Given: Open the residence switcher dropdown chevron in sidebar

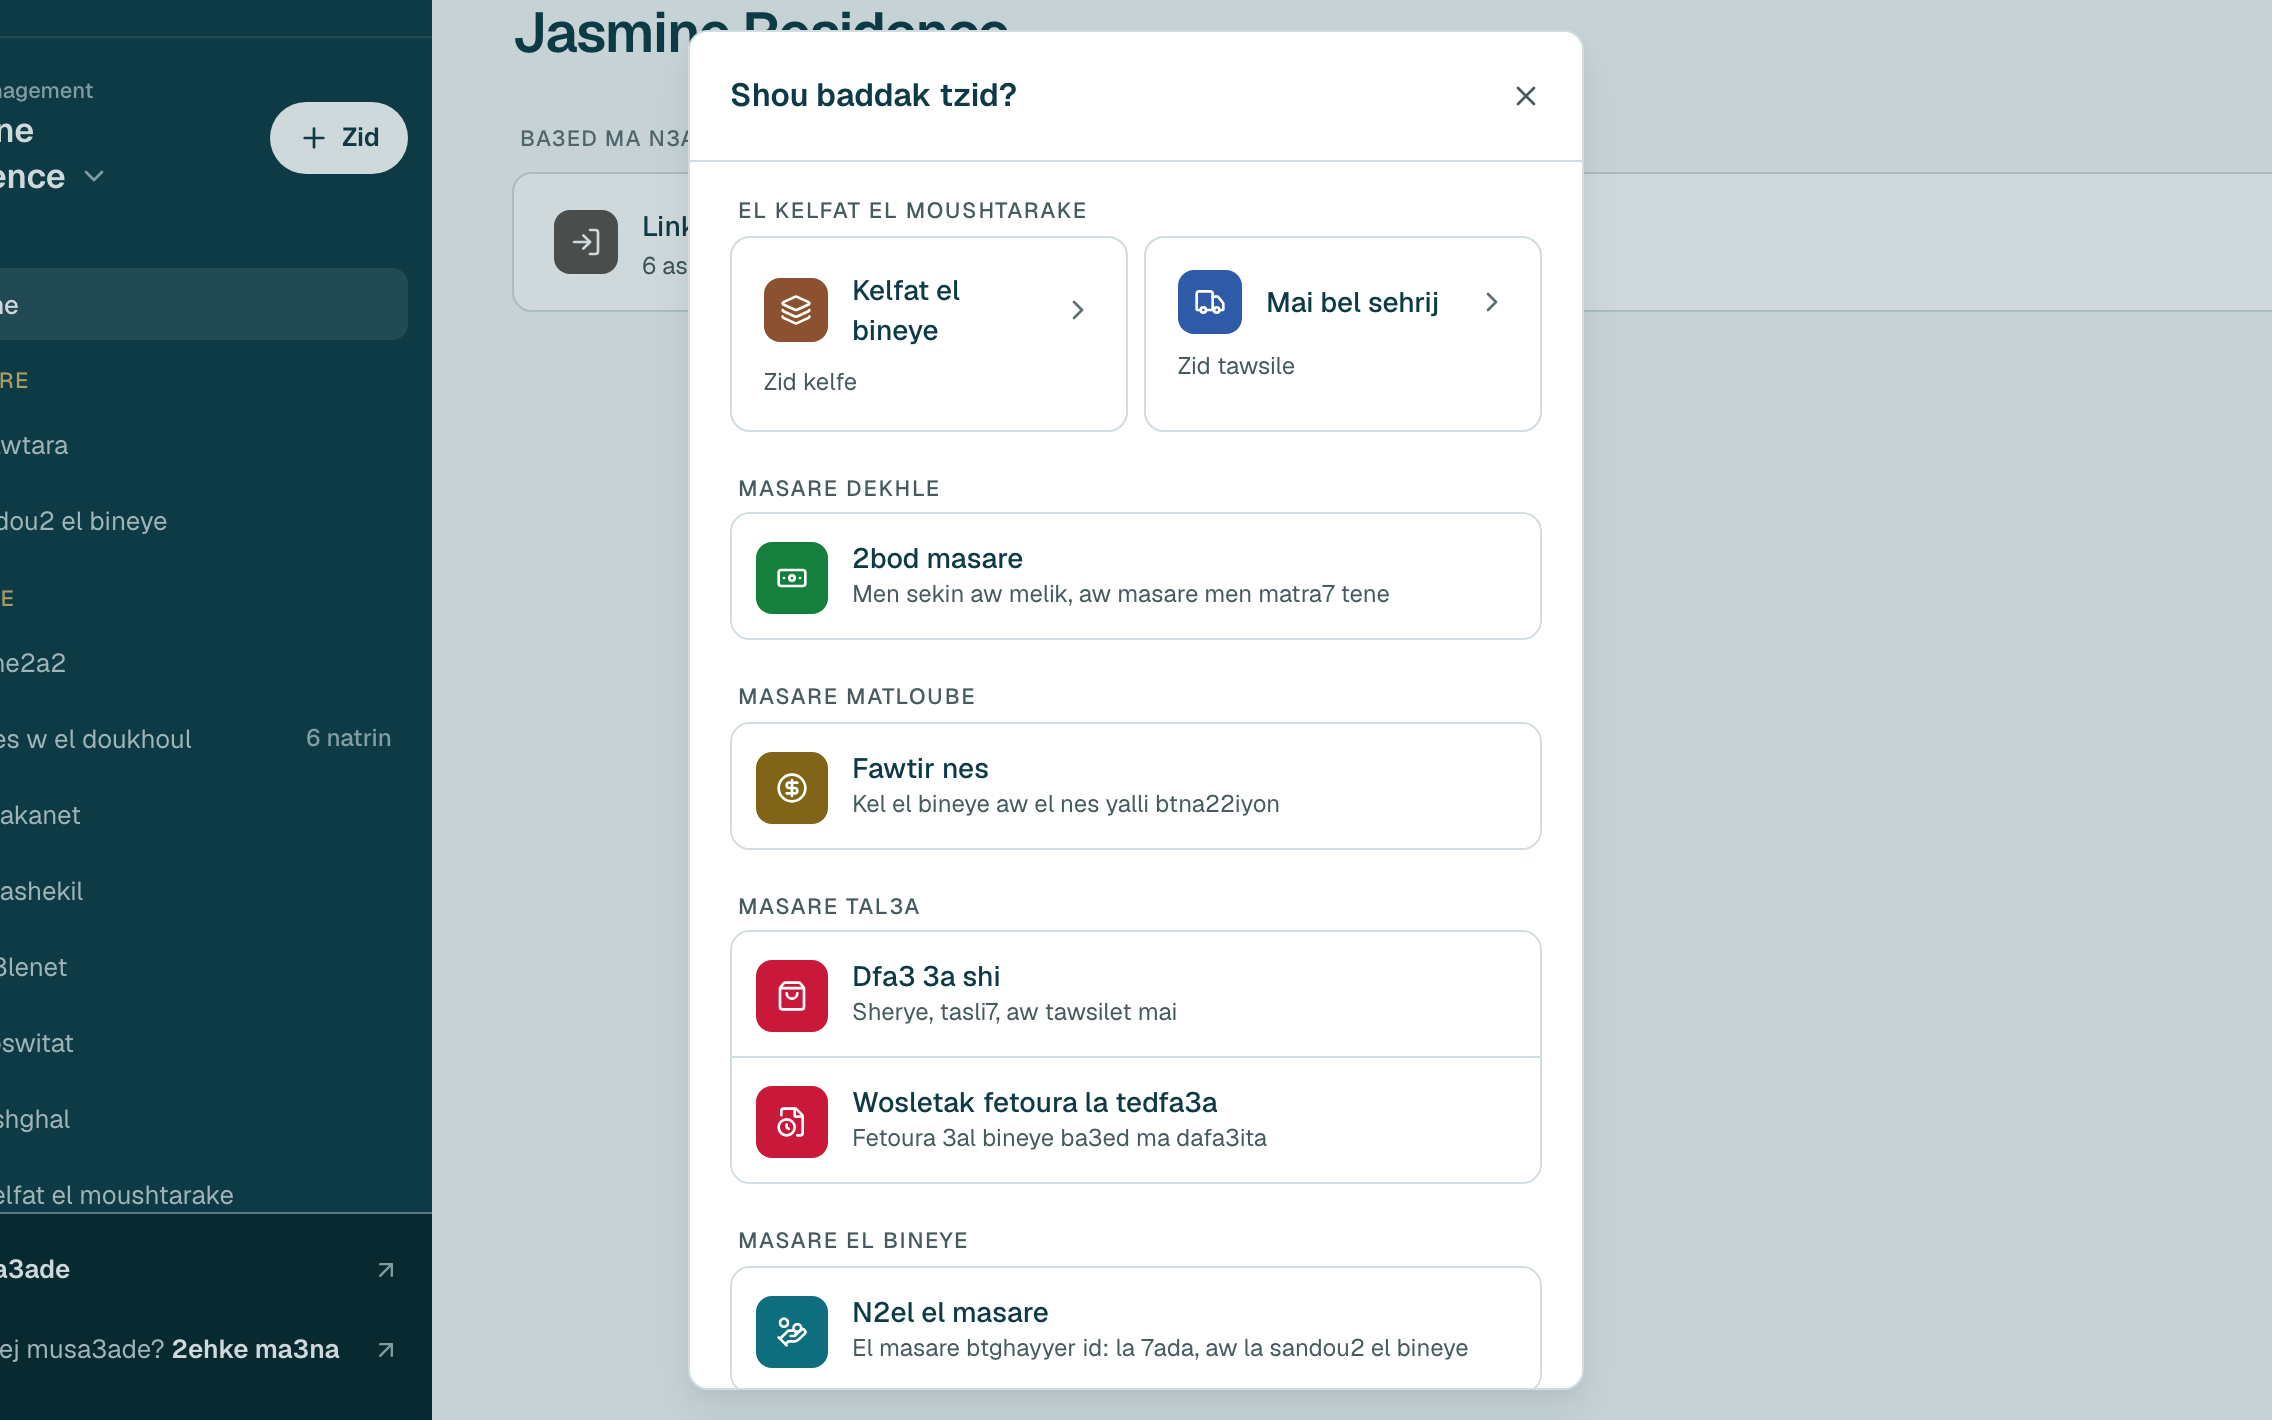Looking at the screenshot, I should tap(94, 177).
